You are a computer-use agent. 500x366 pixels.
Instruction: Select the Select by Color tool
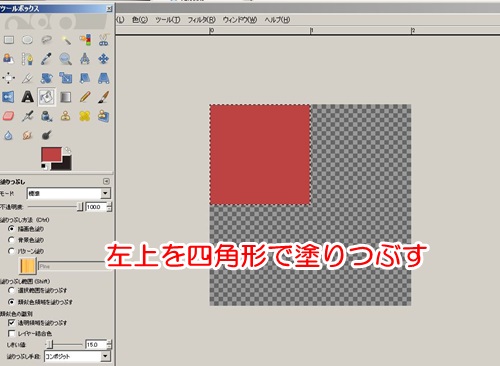click(x=85, y=40)
